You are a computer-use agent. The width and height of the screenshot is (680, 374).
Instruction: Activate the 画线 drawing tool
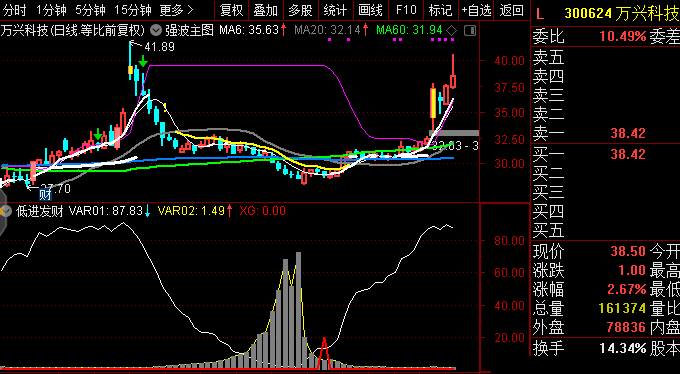point(370,10)
